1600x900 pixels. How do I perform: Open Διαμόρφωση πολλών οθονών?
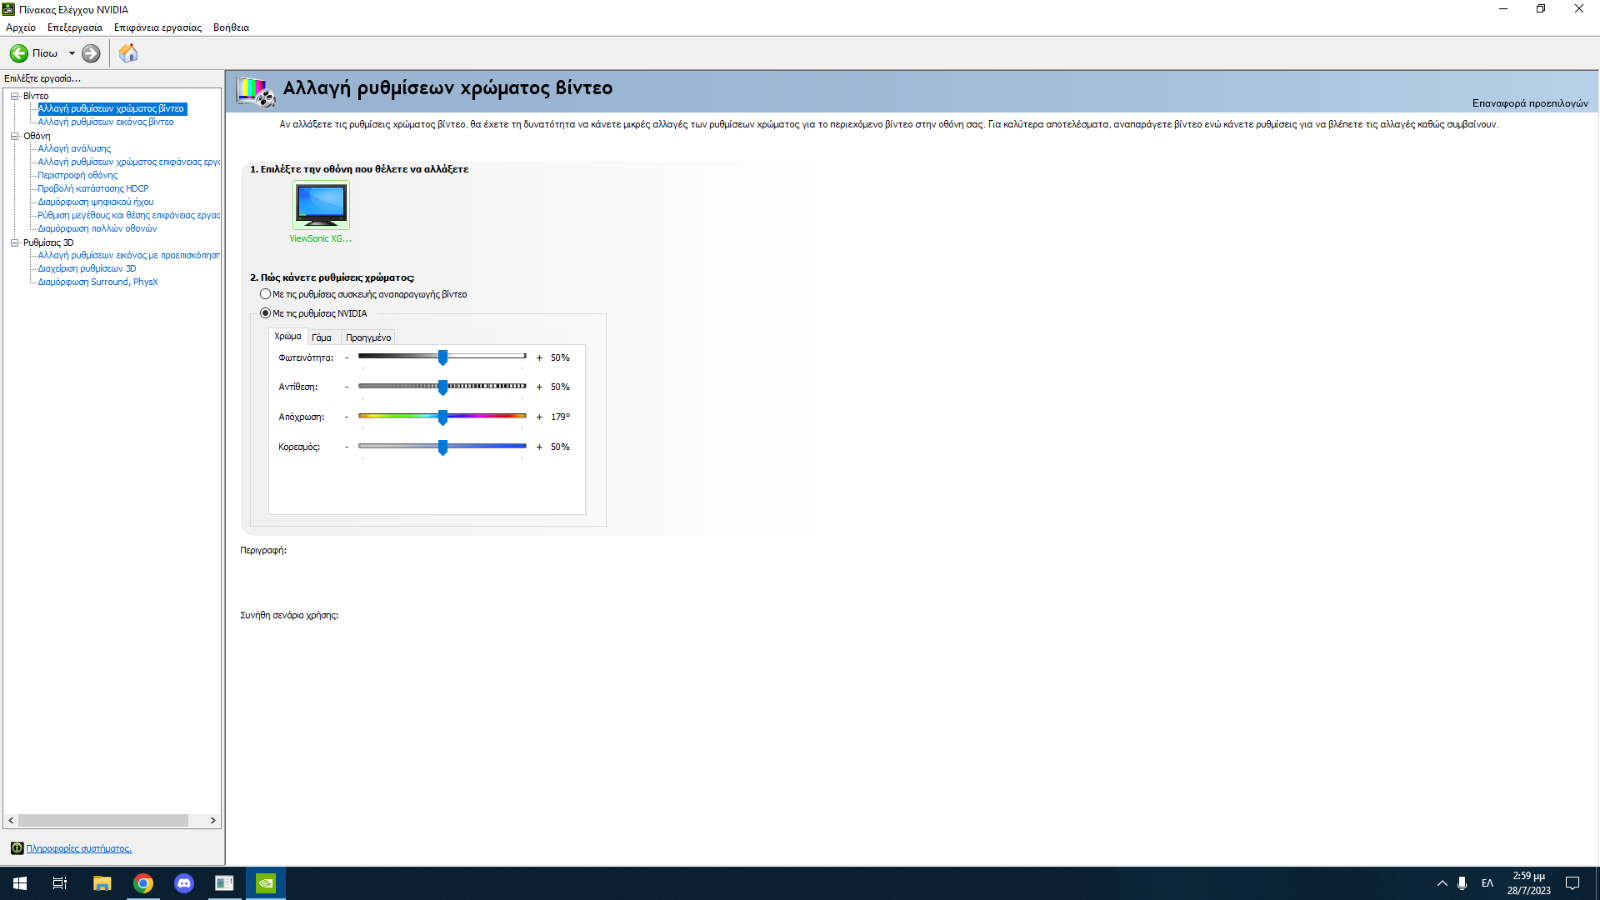coord(97,229)
